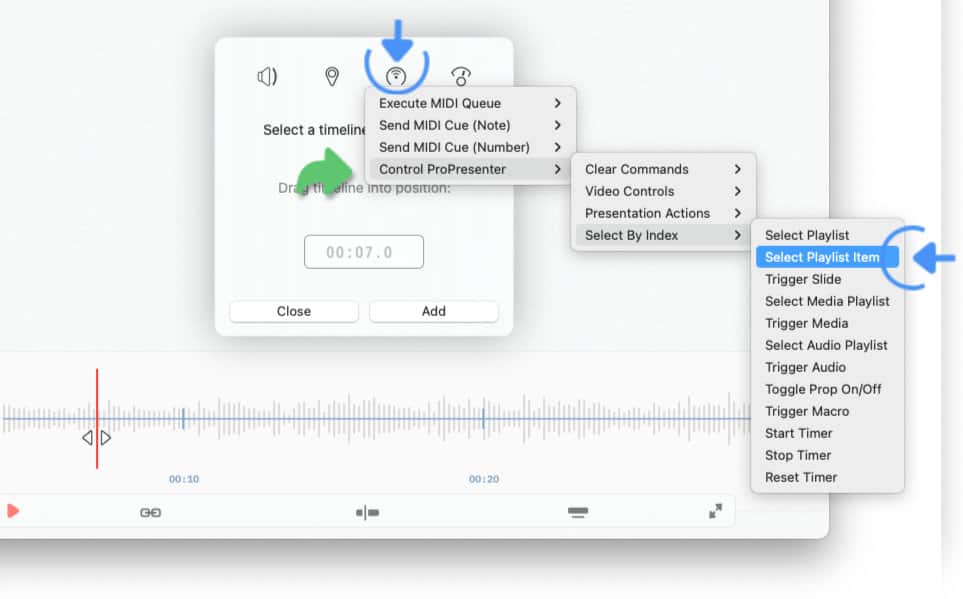Select the audio speaker cue icon
Screen dimensions: 963x599
tap(267, 77)
